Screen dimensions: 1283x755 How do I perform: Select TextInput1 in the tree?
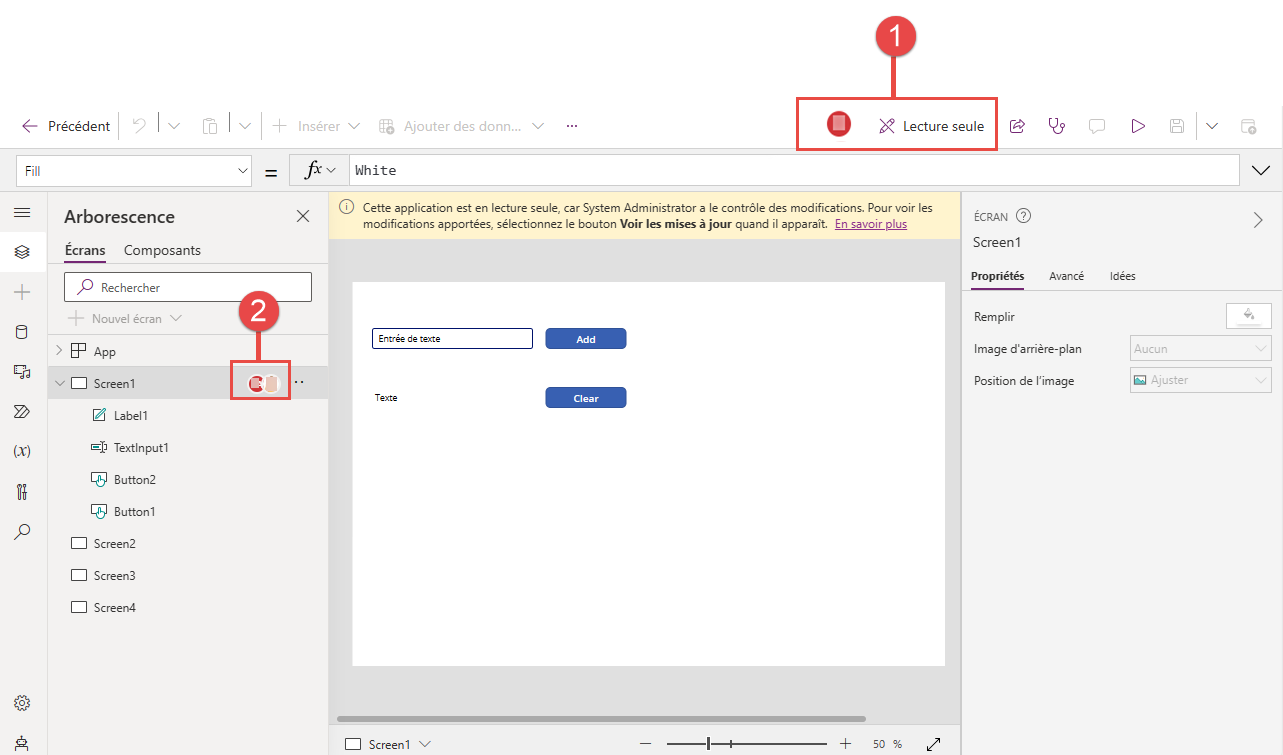(x=141, y=447)
